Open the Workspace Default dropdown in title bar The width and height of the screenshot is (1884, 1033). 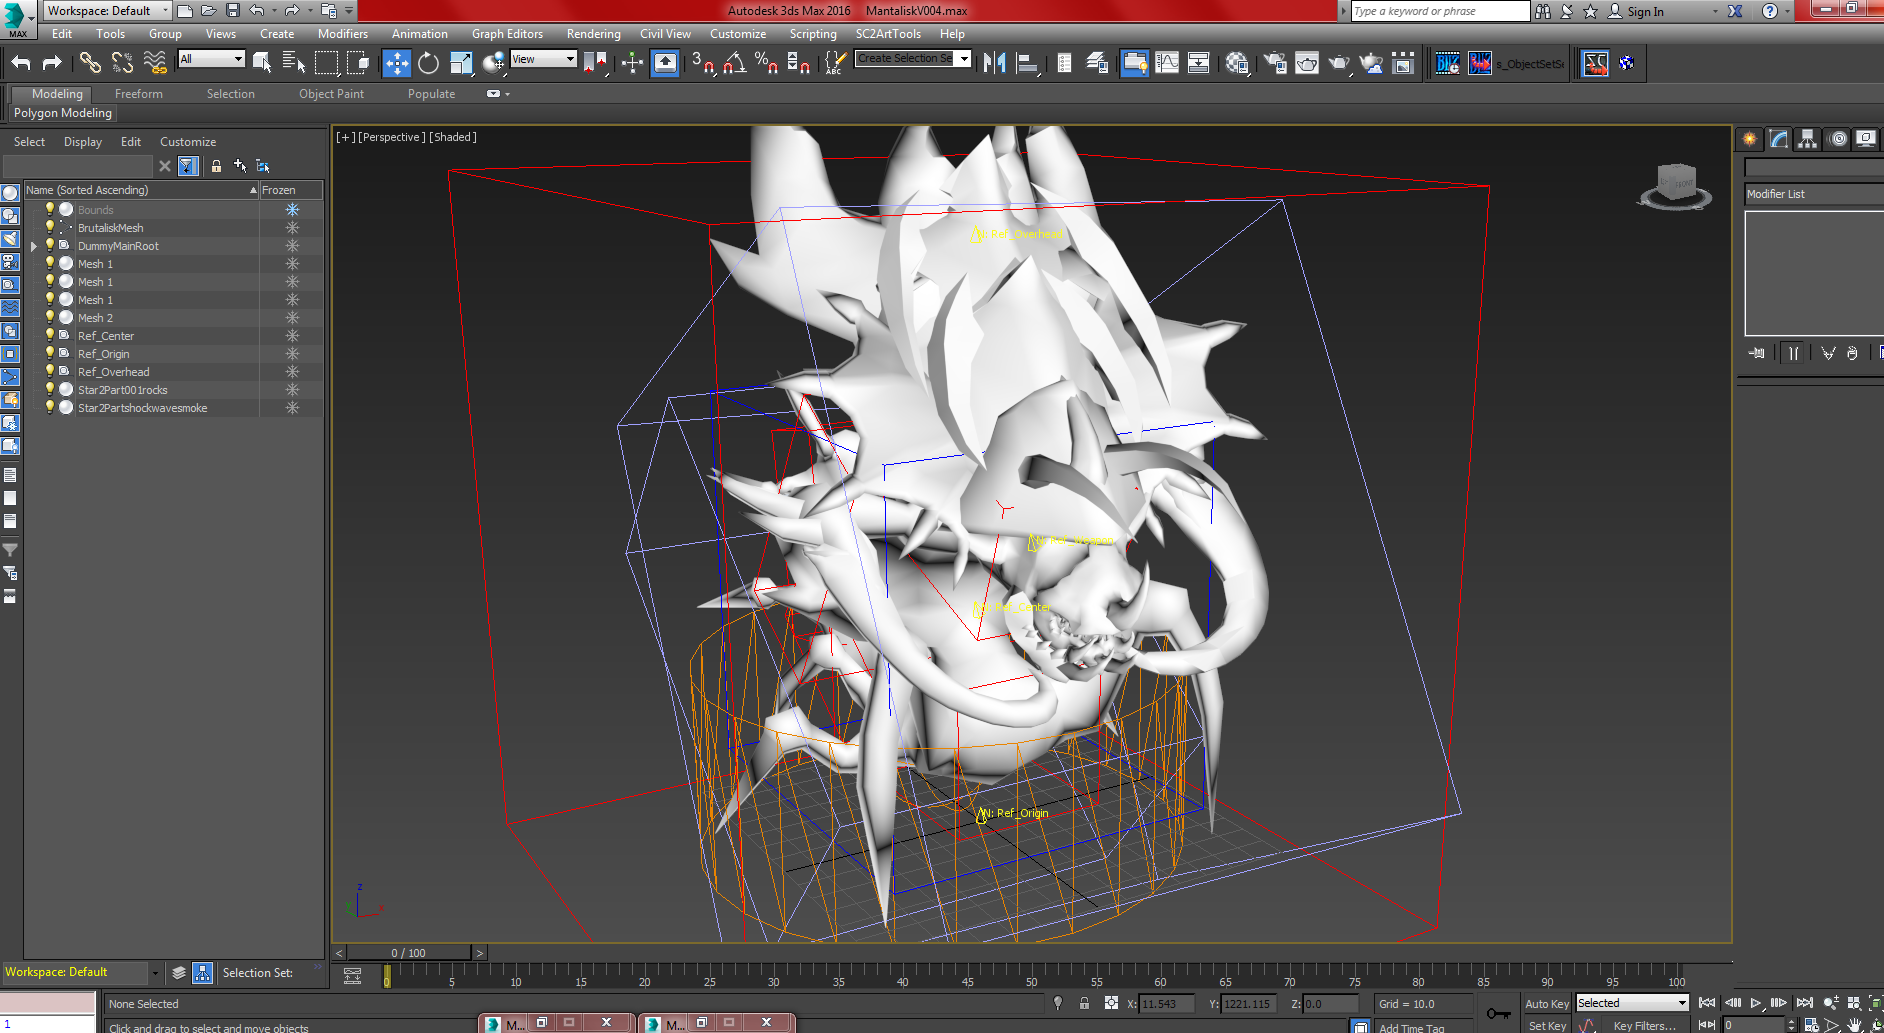tap(108, 11)
